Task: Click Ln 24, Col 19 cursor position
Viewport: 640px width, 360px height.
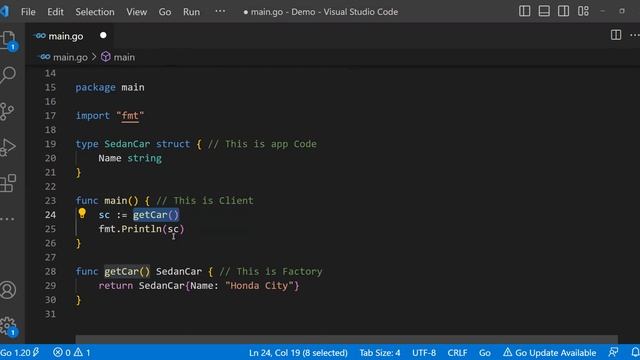Action: click(298, 353)
